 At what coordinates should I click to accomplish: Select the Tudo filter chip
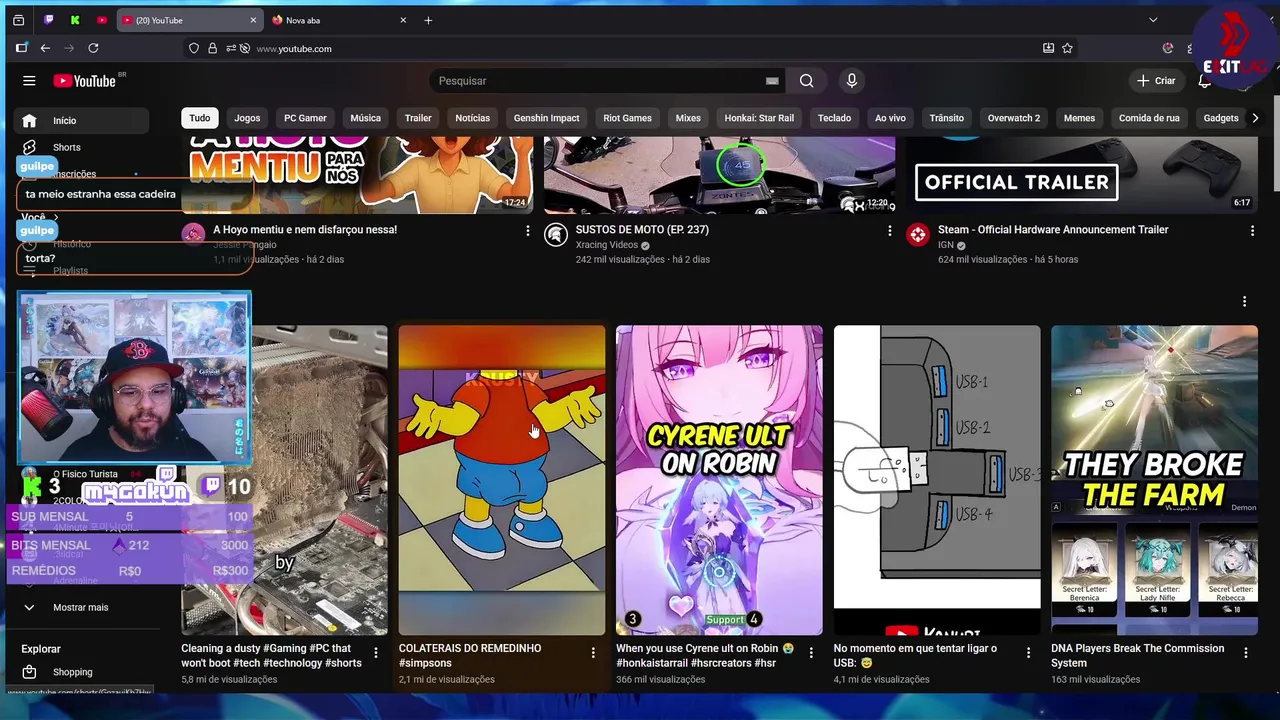pyautogui.click(x=200, y=118)
